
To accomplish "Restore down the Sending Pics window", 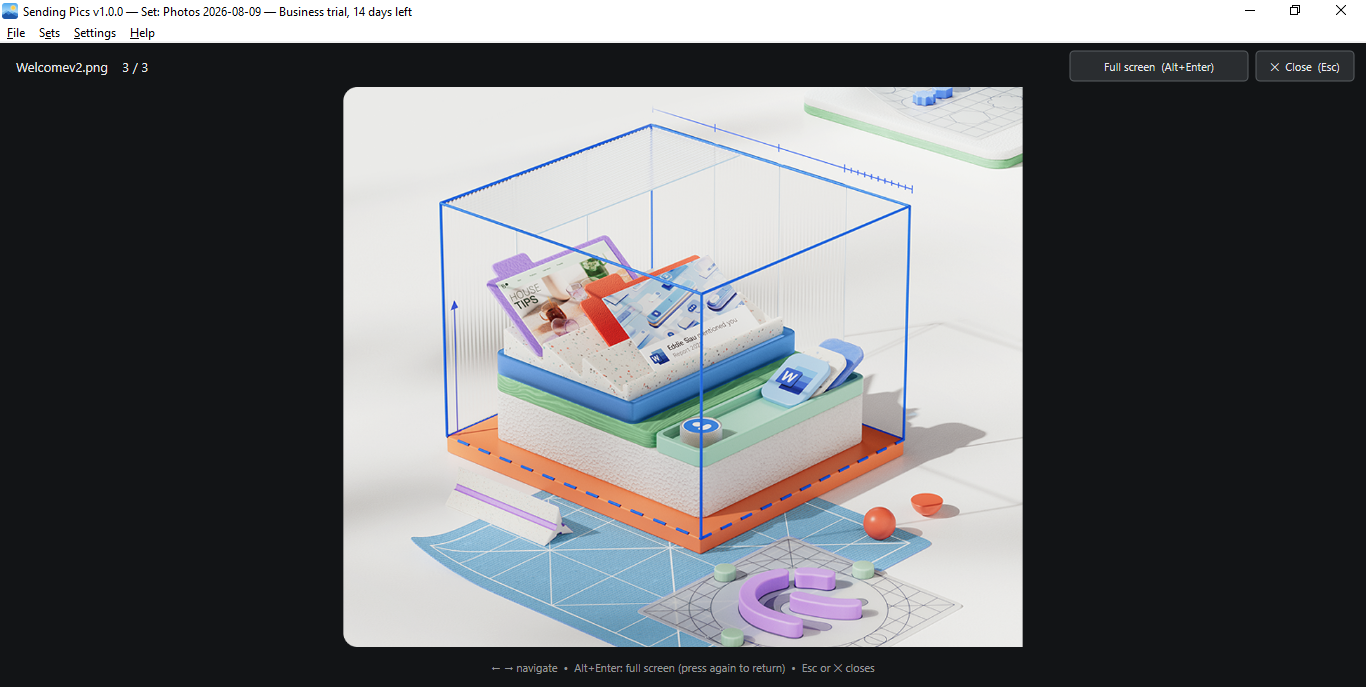I will click(x=1295, y=11).
